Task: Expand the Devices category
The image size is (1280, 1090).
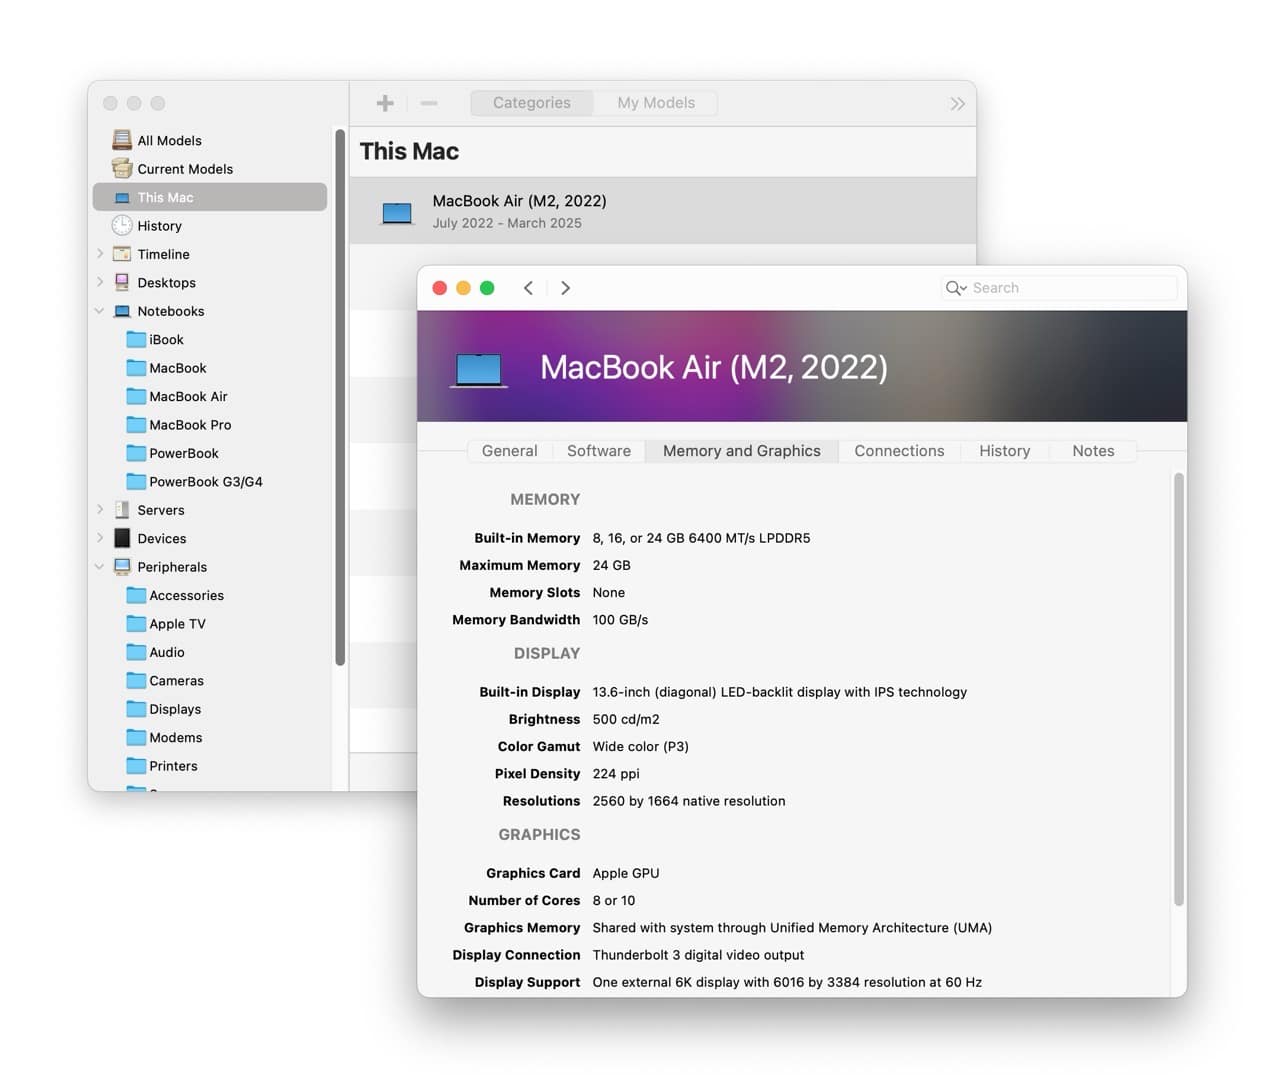Action: pos(100,538)
